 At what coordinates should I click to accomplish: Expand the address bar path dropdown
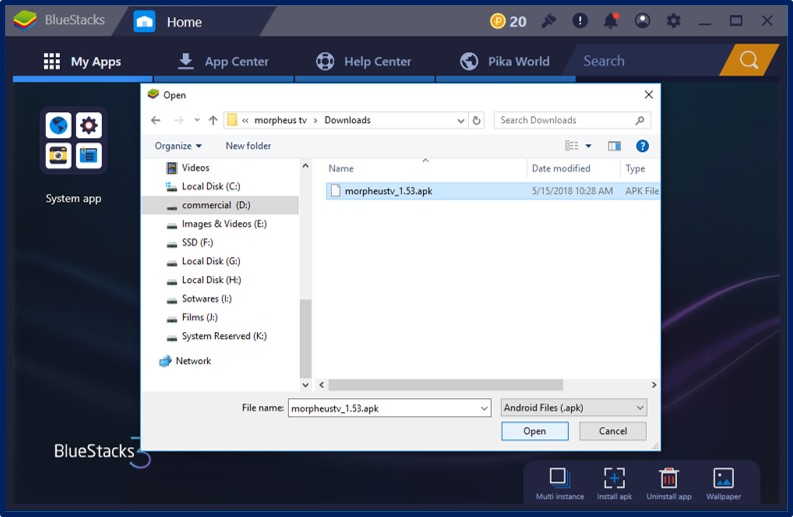(461, 120)
